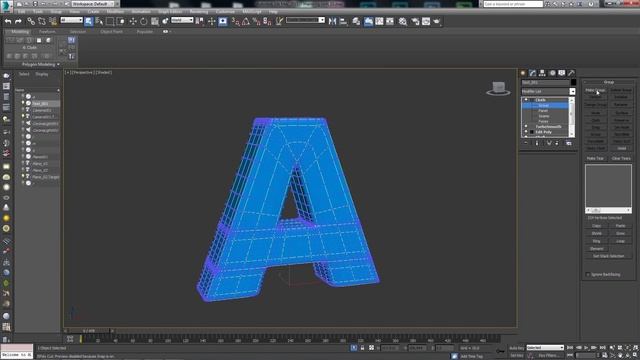Image resolution: width=640 pixels, height=360 pixels.
Task: Click the object color swatch beside name
Action: pyautogui.click(x=573, y=82)
